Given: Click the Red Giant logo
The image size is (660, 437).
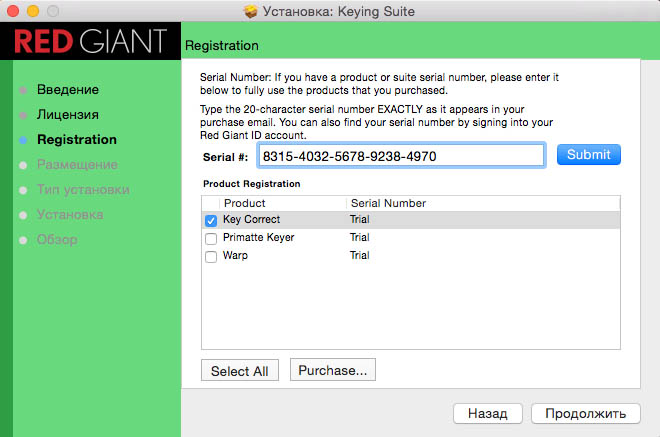Looking at the screenshot, I should coord(90,41).
